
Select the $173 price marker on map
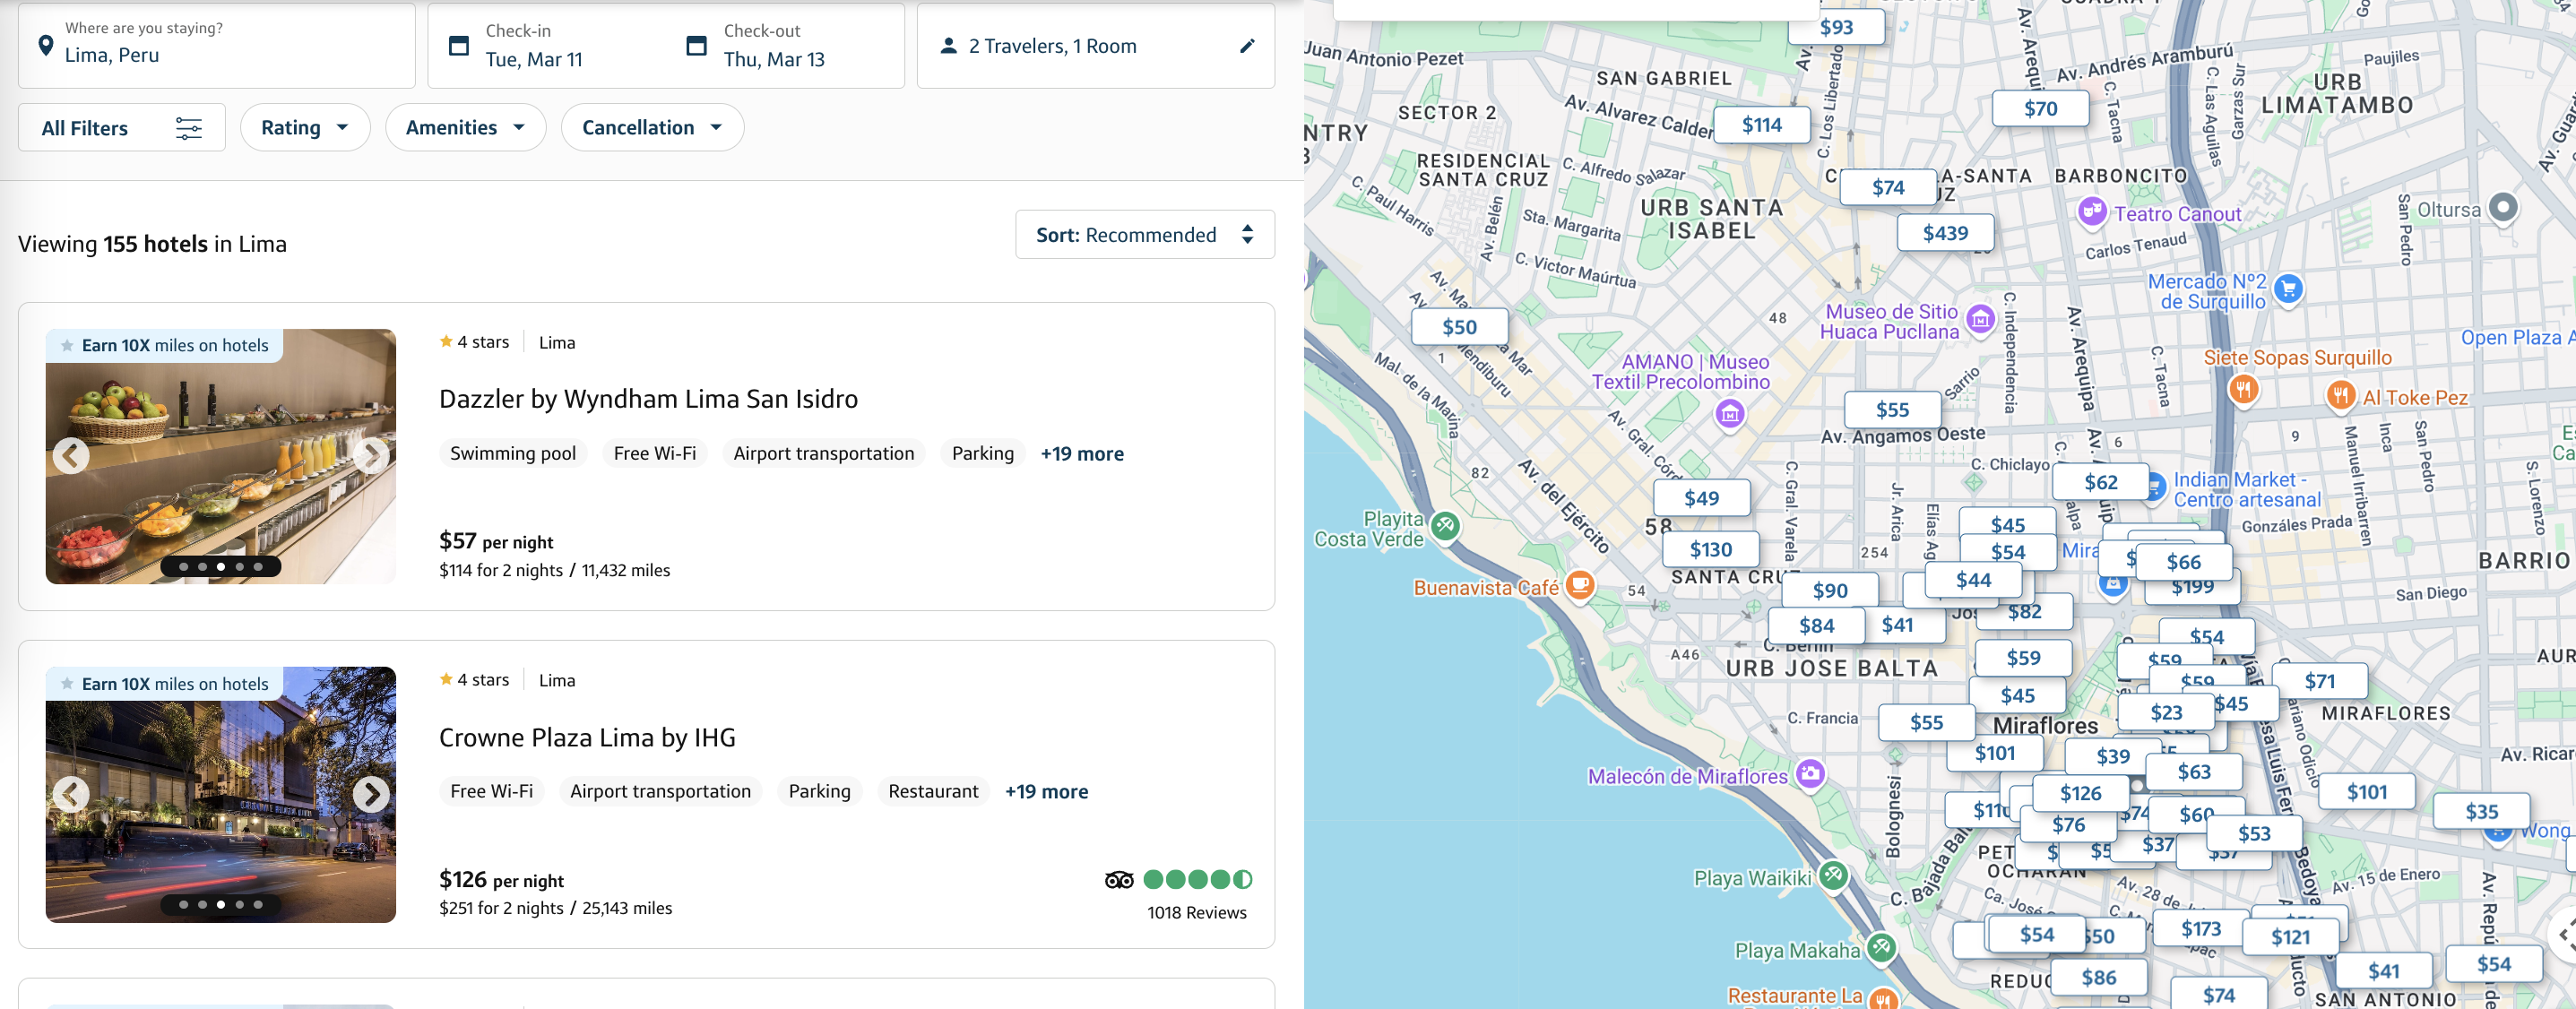[2200, 929]
